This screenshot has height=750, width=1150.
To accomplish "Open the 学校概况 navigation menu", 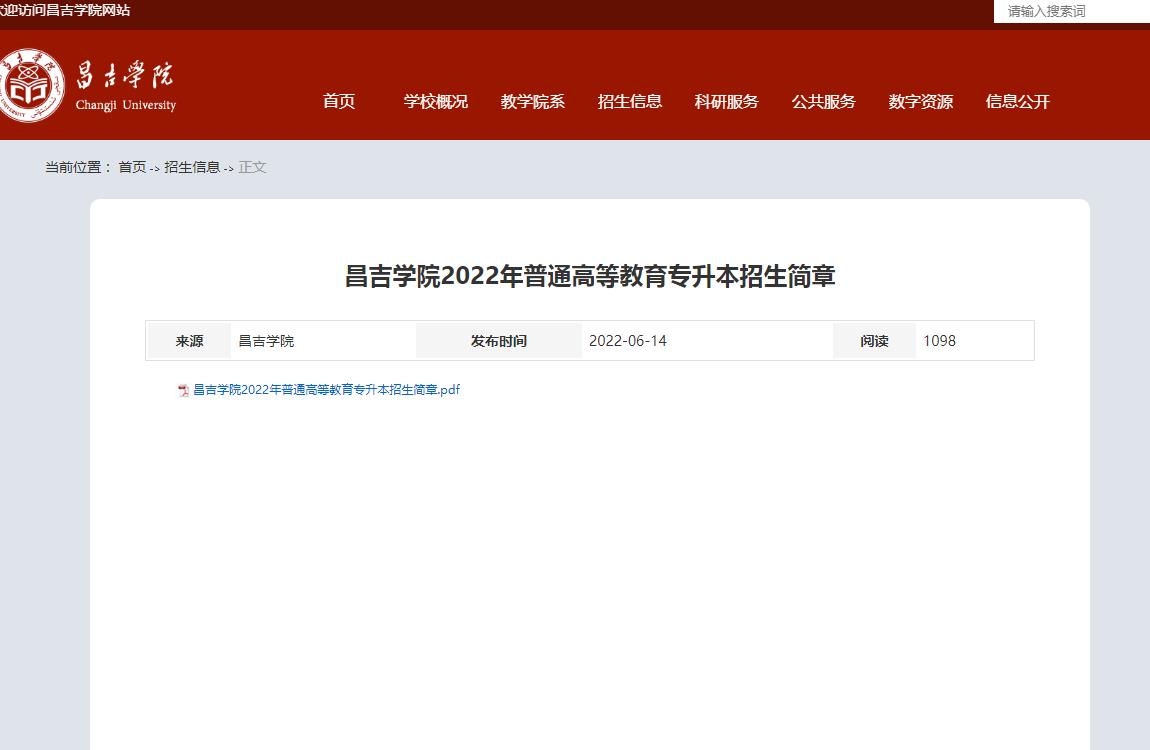I will [436, 101].
